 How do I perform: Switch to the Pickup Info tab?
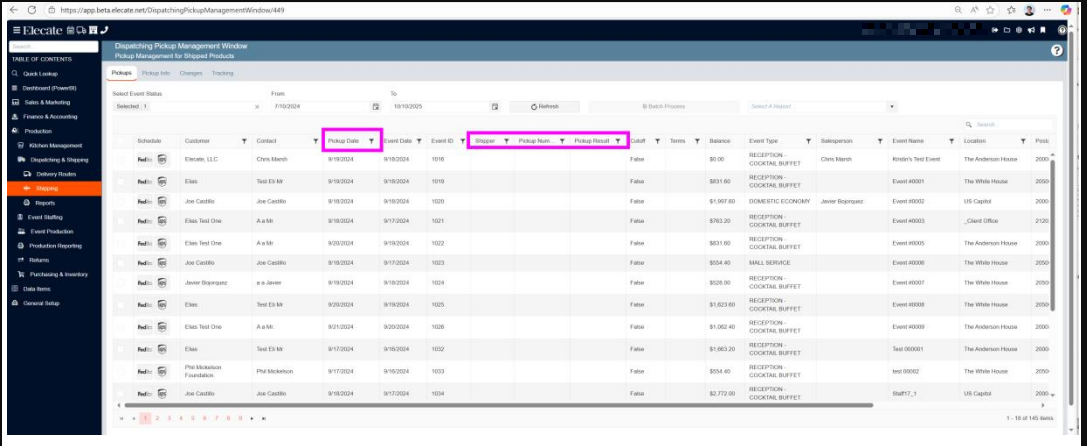(x=156, y=73)
